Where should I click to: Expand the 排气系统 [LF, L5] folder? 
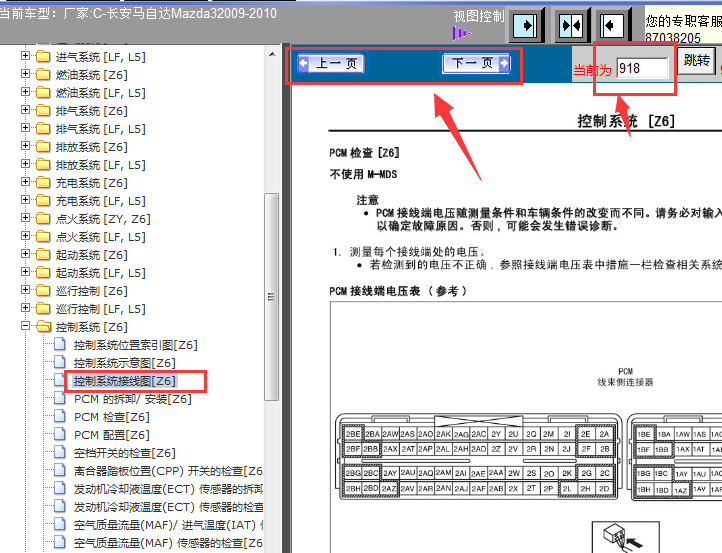25,128
